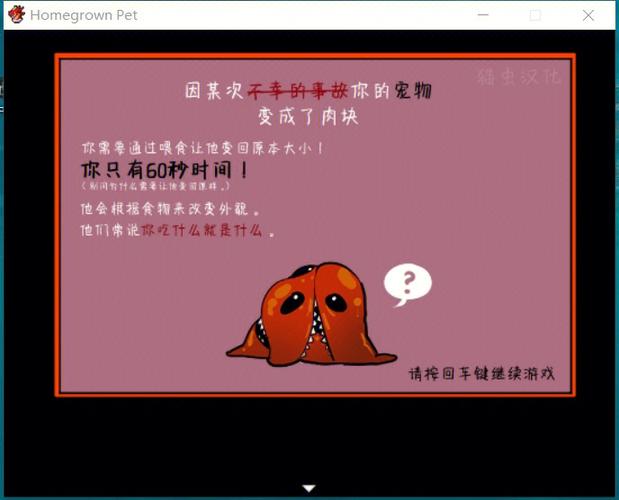The width and height of the screenshot is (619, 500).
Task: Click the red meat blob pet
Action: pos(311,315)
